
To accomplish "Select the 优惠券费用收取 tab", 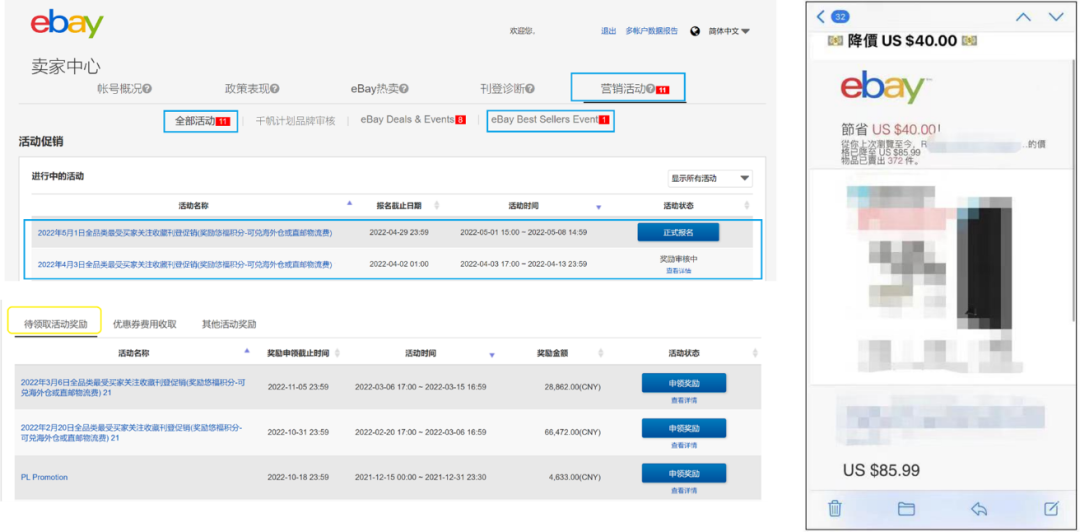I will (x=145, y=324).
